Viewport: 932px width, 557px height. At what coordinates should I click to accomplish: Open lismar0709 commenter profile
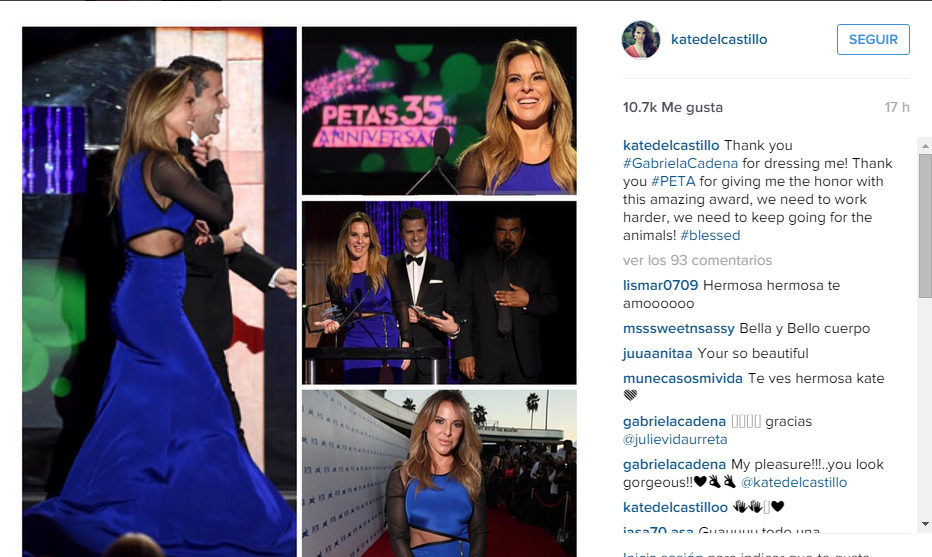(660, 285)
